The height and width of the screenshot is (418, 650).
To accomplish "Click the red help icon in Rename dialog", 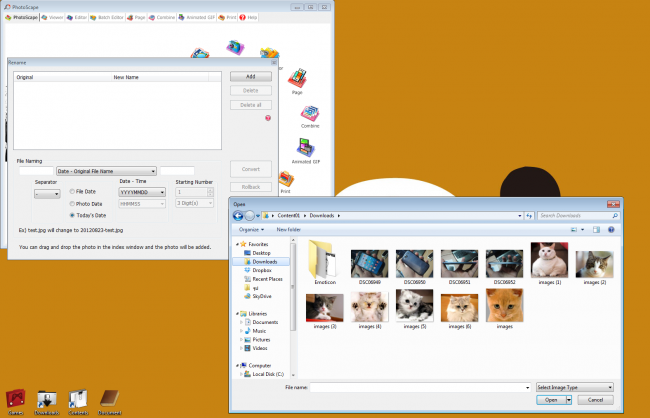I will click(268, 118).
